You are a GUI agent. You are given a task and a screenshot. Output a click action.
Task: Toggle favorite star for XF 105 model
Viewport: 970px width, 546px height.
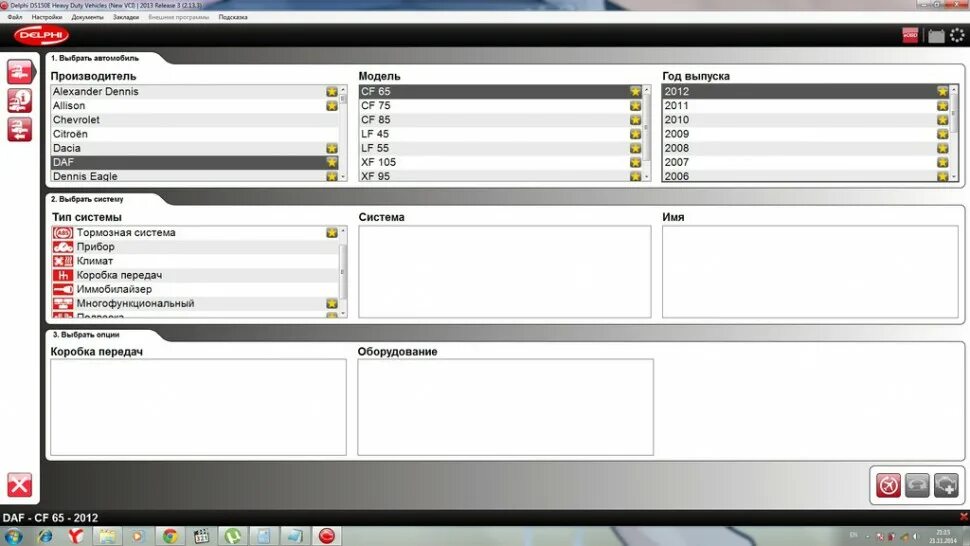tap(635, 162)
